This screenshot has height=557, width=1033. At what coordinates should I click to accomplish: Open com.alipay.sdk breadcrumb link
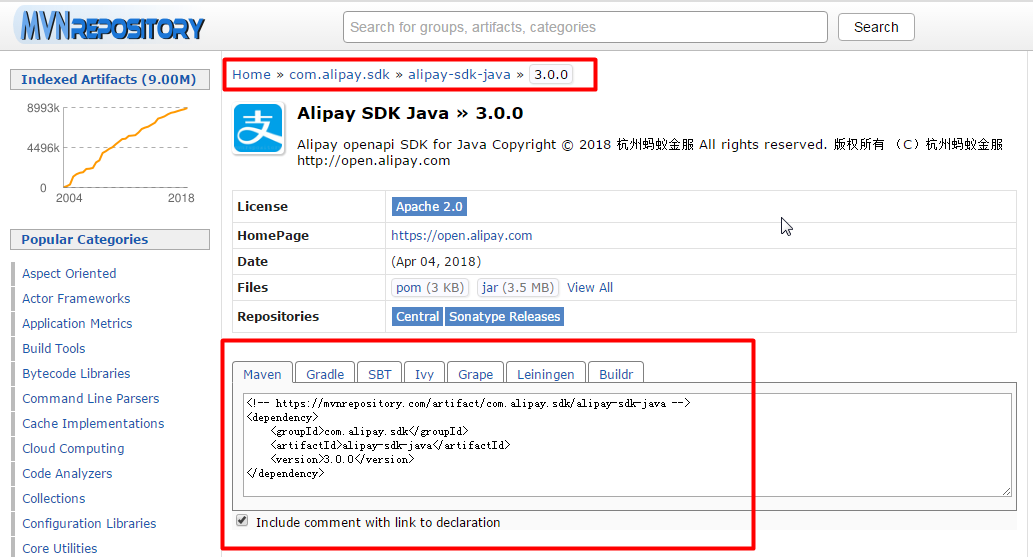coord(339,74)
